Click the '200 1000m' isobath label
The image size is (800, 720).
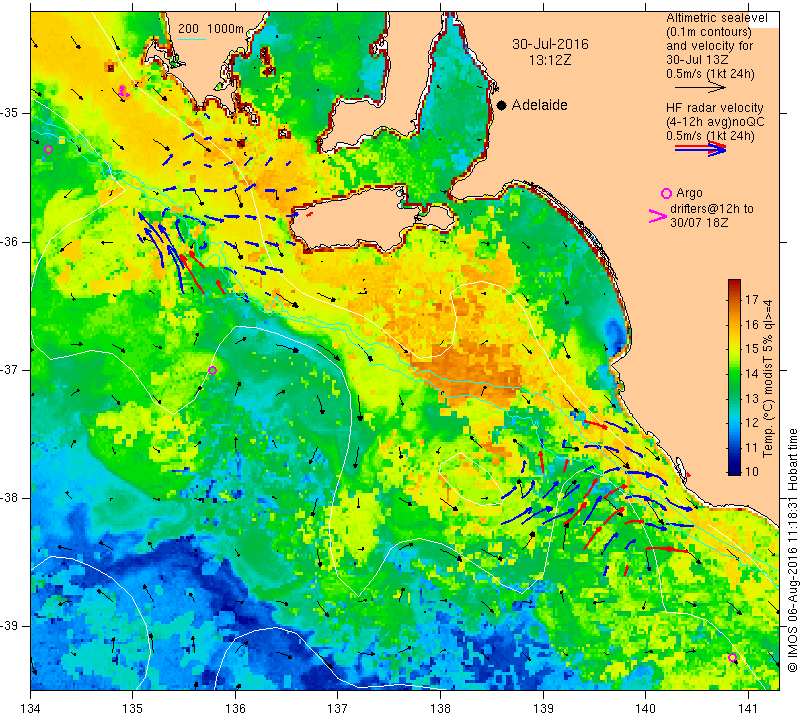pyautogui.click(x=211, y=29)
